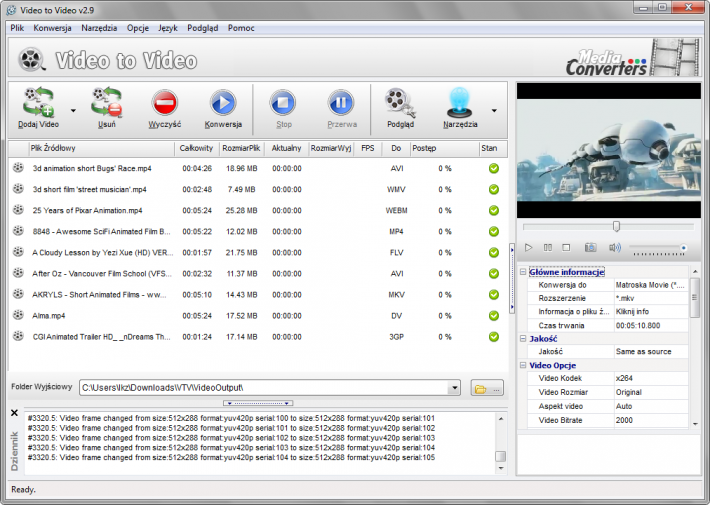The image size is (710, 505).
Task: Open the Pomoc menu
Action: tap(241, 28)
